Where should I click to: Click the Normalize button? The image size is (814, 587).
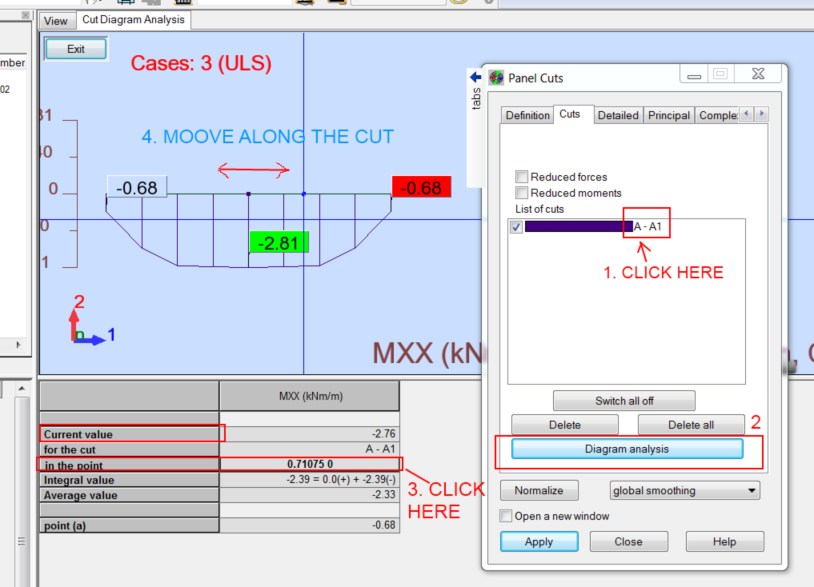point(539,490)
